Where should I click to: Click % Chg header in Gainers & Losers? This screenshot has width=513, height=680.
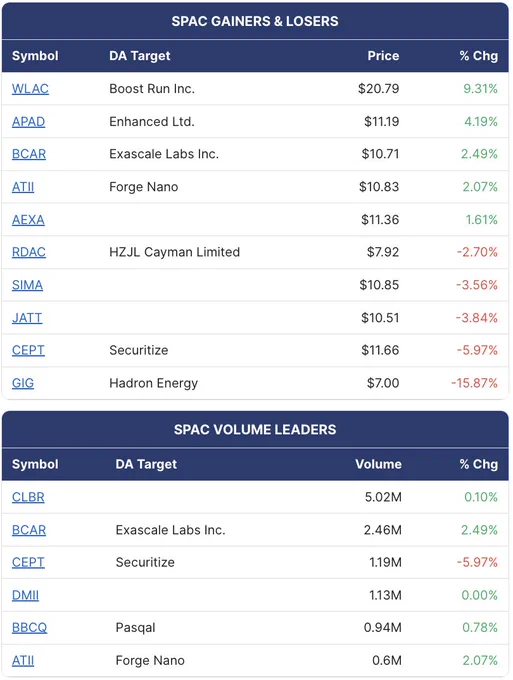479,56
